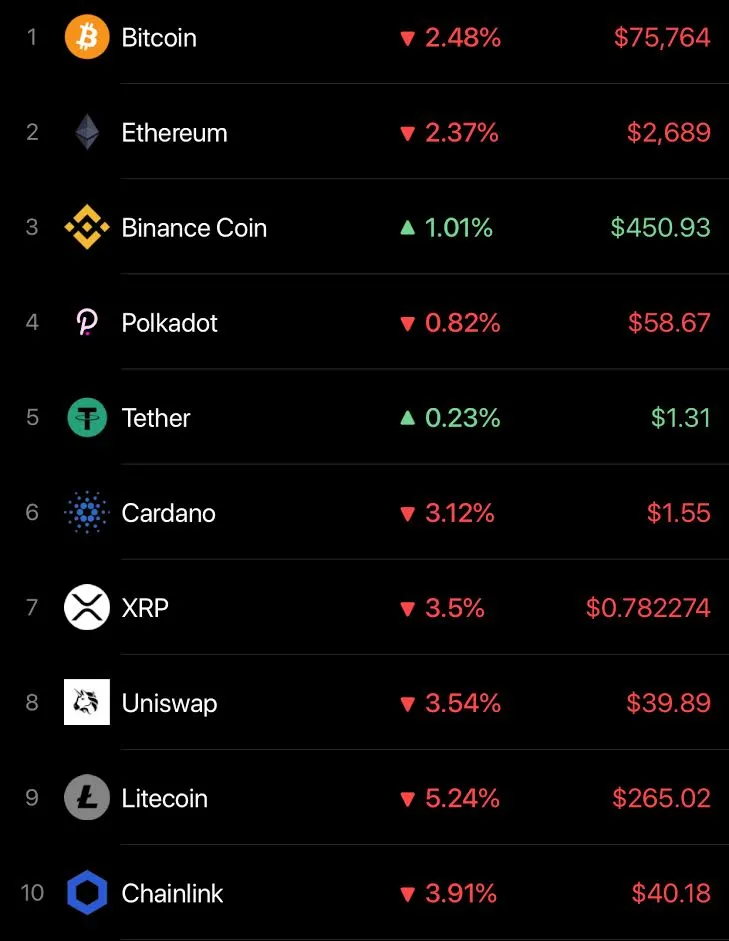This screenshot has height=941, width=729.
Task: Select the Cardano 3.12% drop indicator
Action: click(448, 513)
